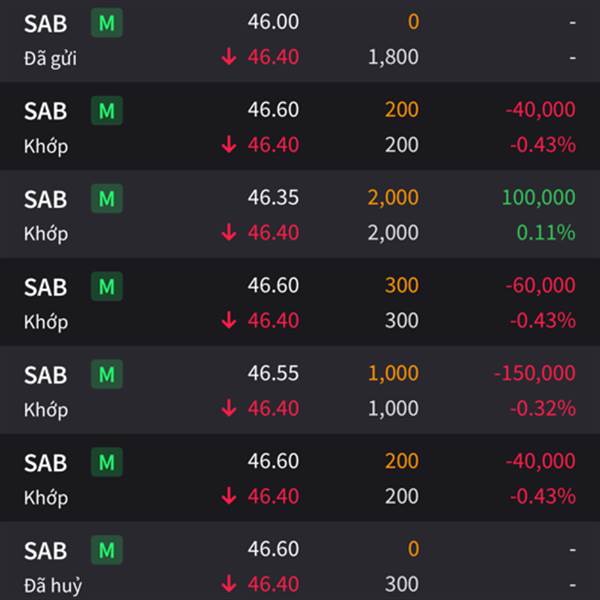Tap the M badge on the Đã huỷ order
600x600 pixels.
107,550
